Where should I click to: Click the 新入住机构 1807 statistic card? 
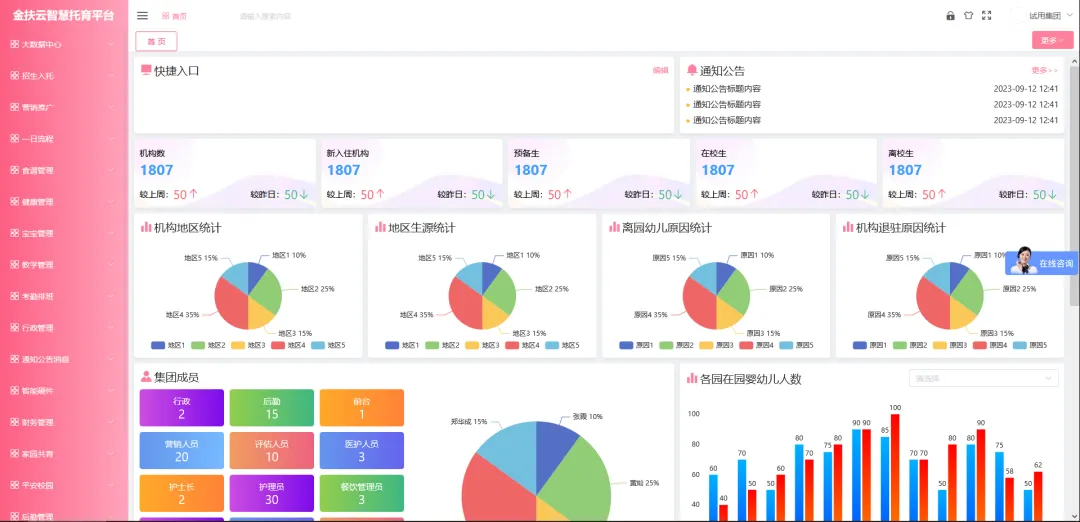pos(412,174)
